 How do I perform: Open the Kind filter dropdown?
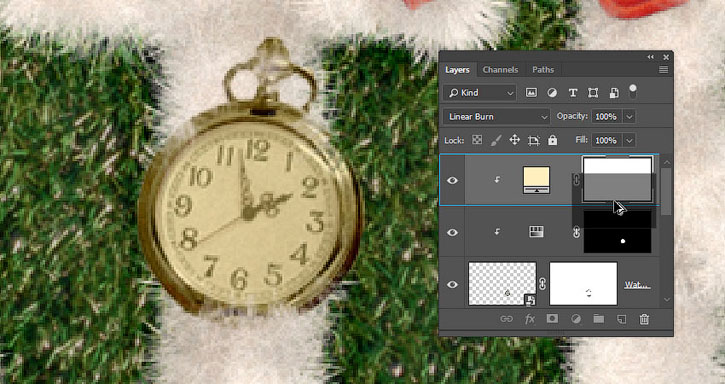[x=479, y=93]
